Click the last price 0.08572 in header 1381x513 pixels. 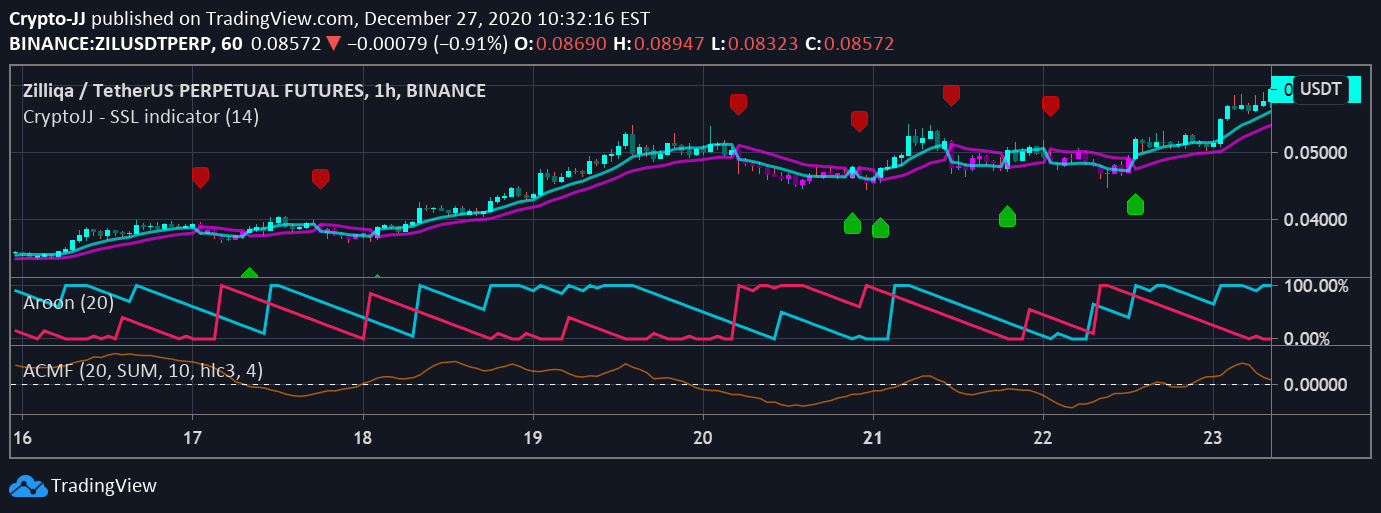[x=285, y=43]
